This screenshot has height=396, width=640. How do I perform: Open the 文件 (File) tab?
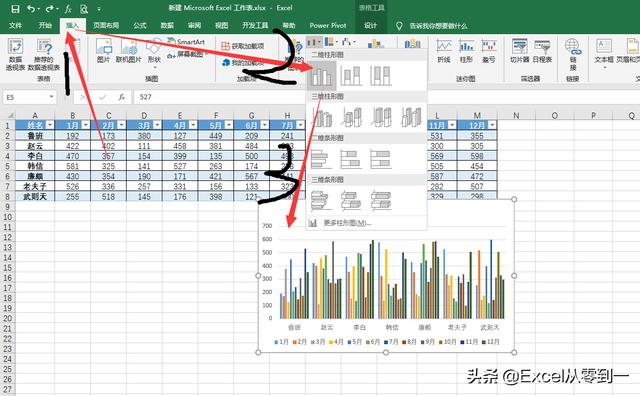pyautogui.click(x=15, y=25)
